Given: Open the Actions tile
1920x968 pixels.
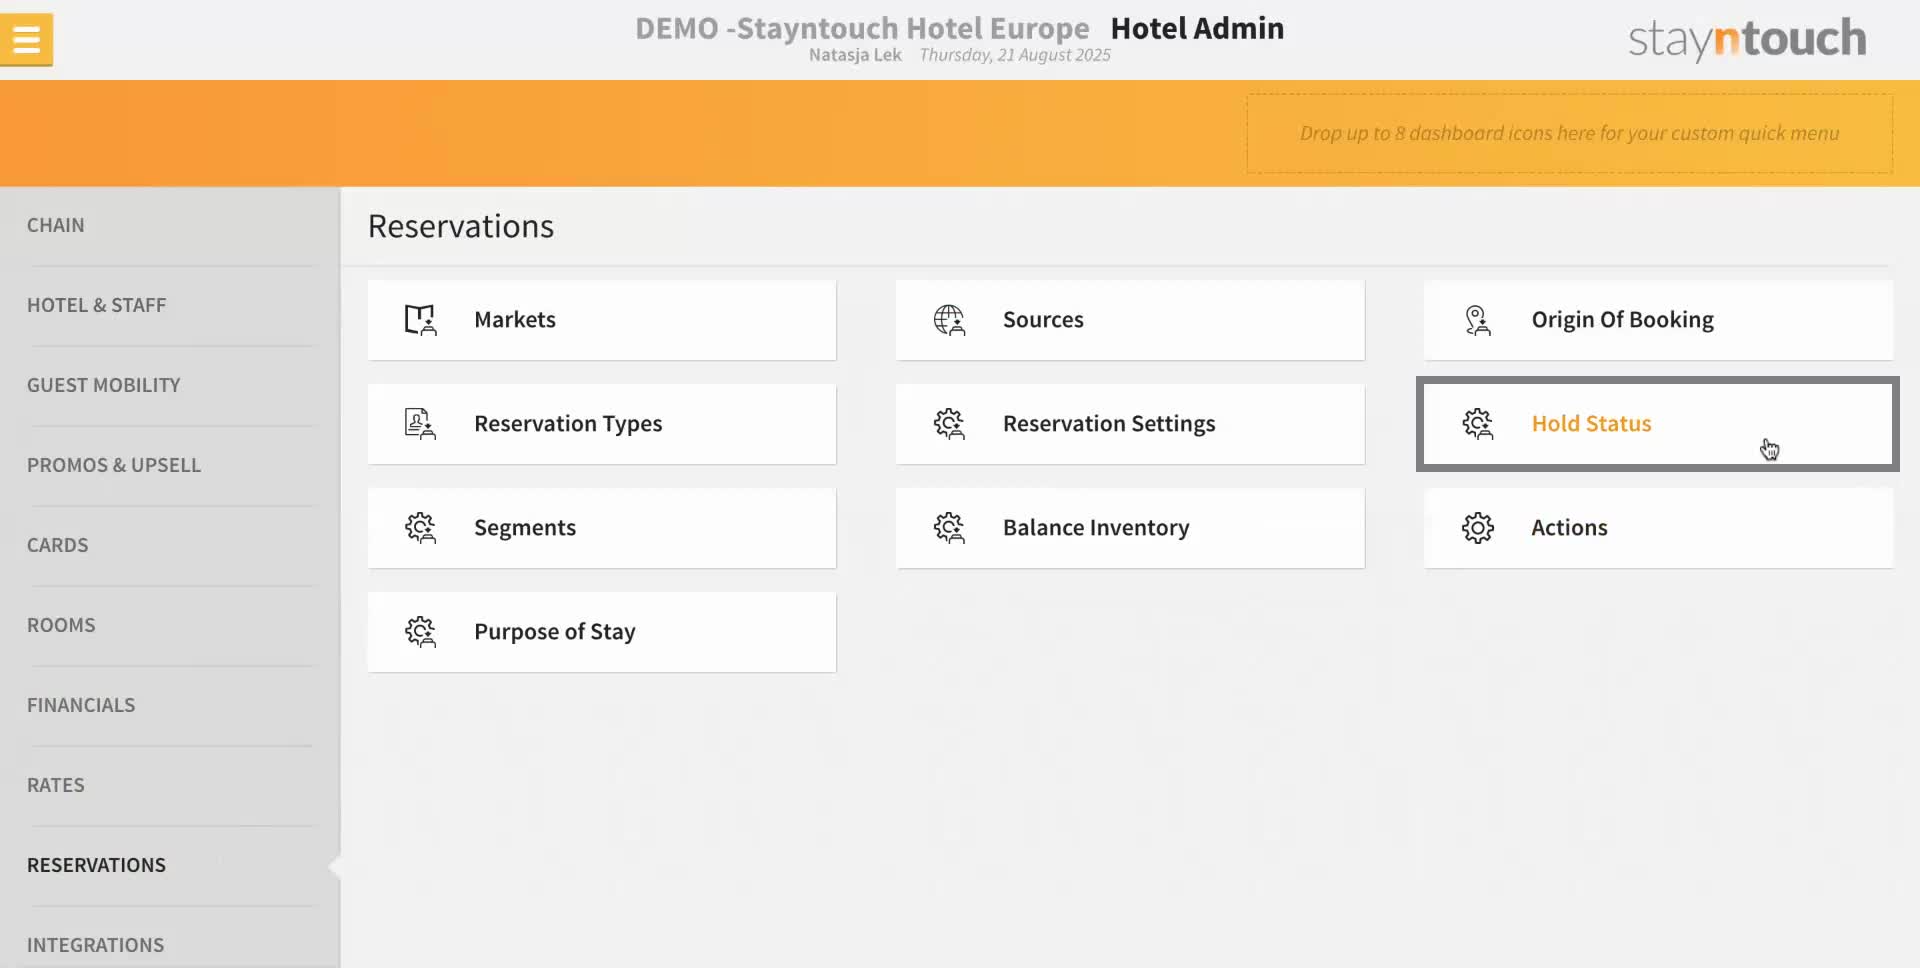Looking at the screenshot, I should 1658,528.
